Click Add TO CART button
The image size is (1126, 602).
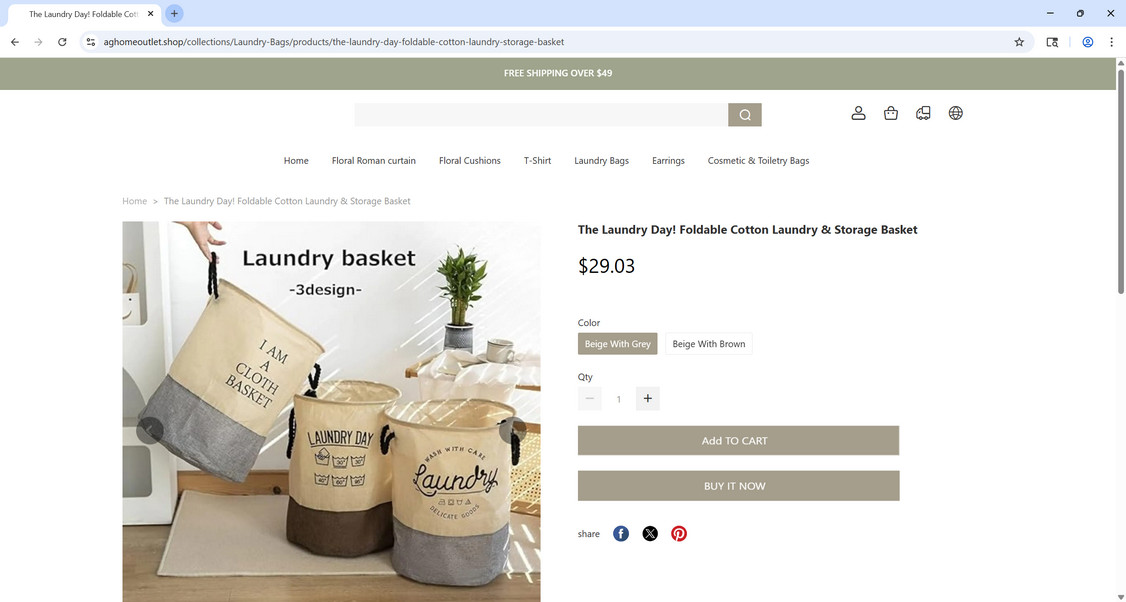(x=738, y=440)
